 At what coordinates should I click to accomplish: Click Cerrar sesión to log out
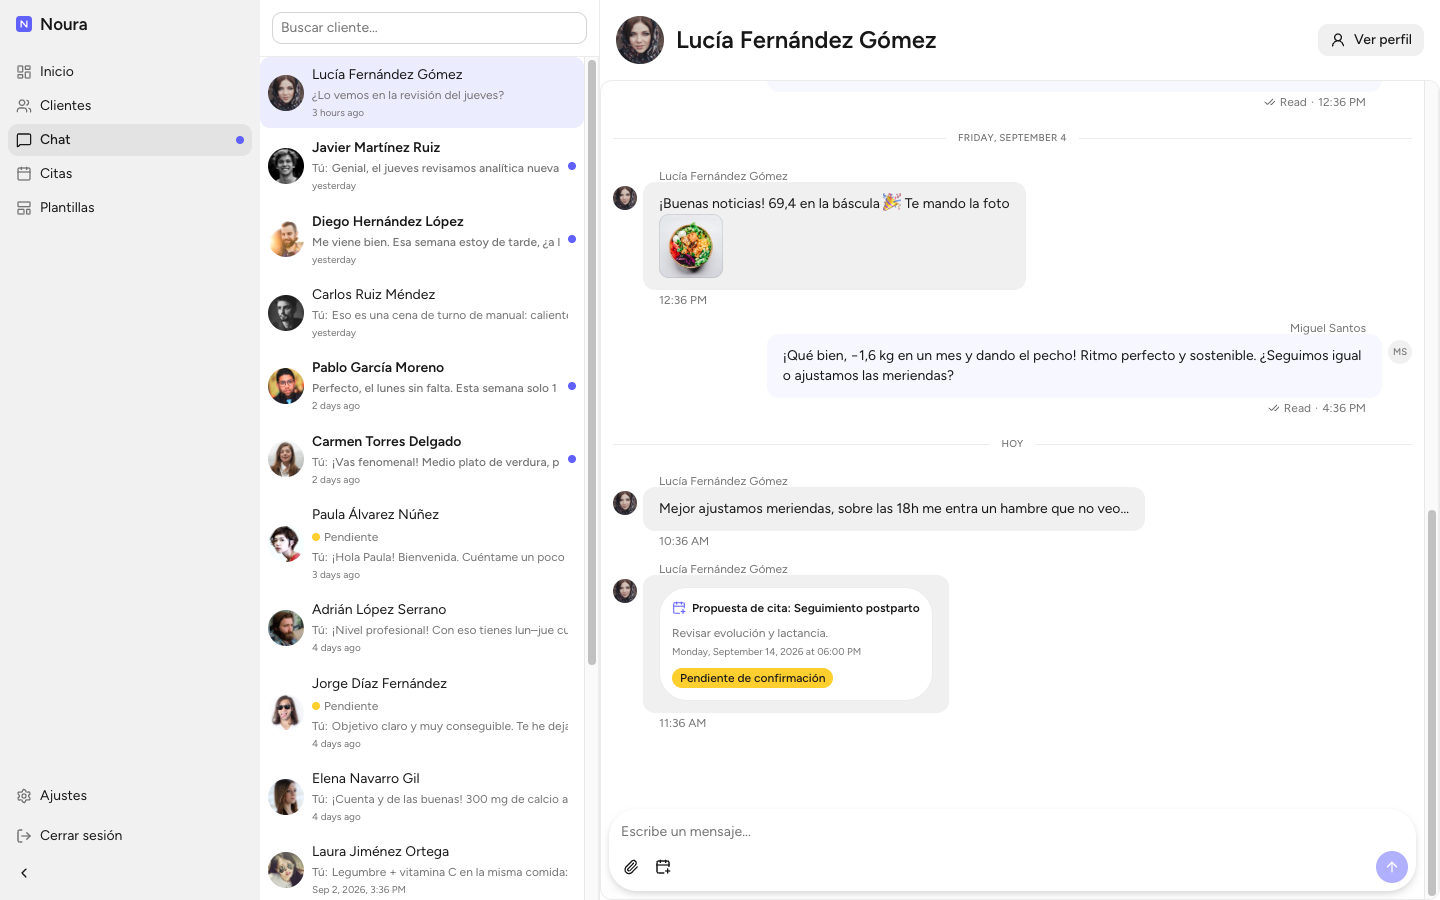coord(130,836)
